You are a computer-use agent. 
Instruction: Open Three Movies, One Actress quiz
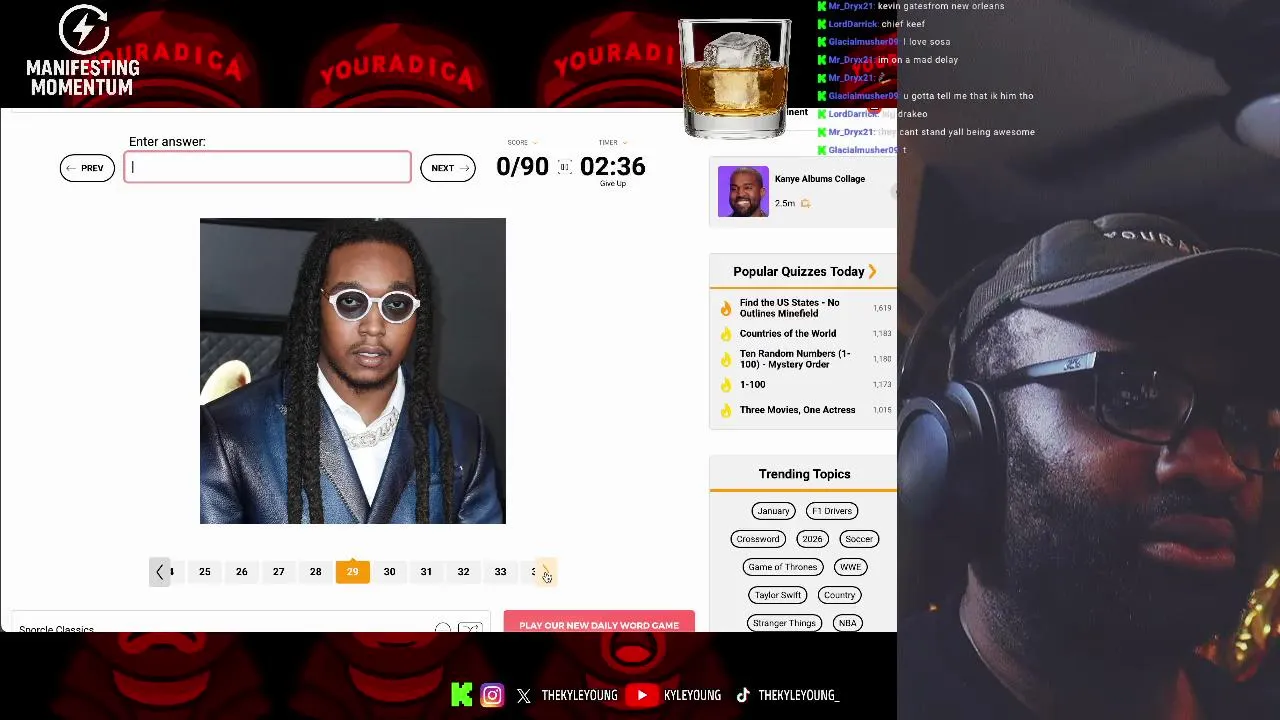coord(797,410)
